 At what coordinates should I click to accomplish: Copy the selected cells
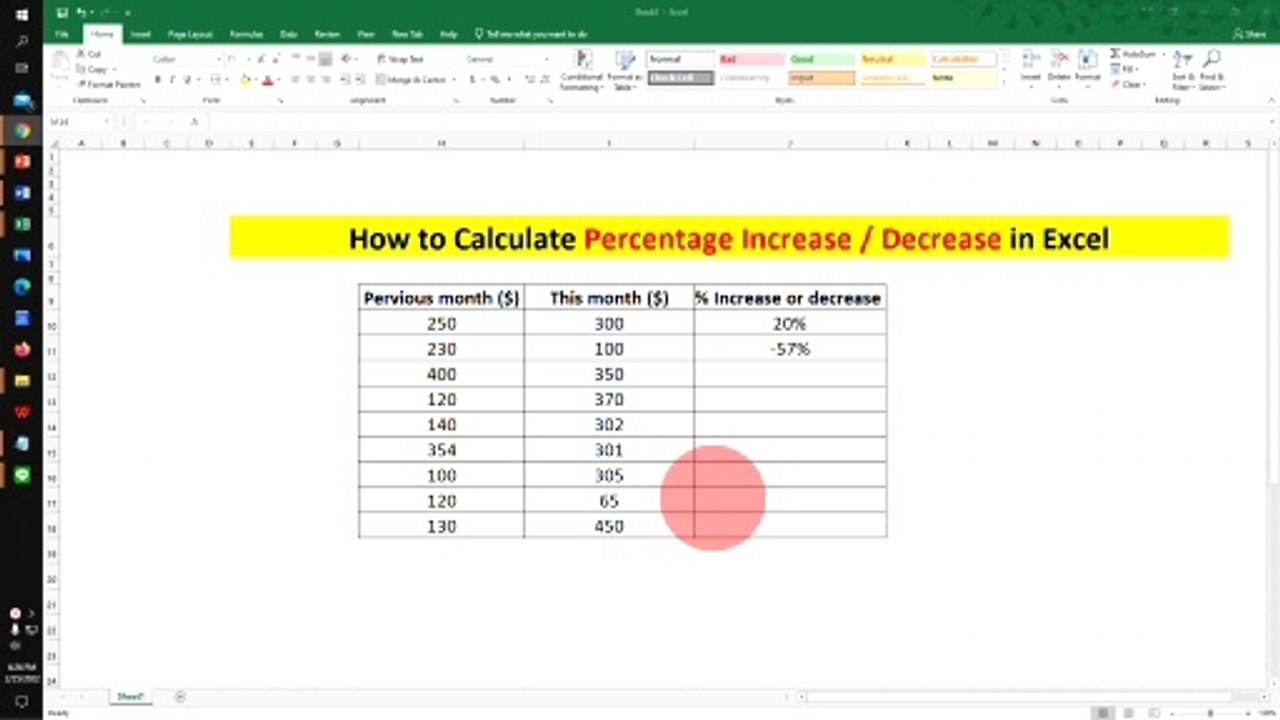point(93,69)
